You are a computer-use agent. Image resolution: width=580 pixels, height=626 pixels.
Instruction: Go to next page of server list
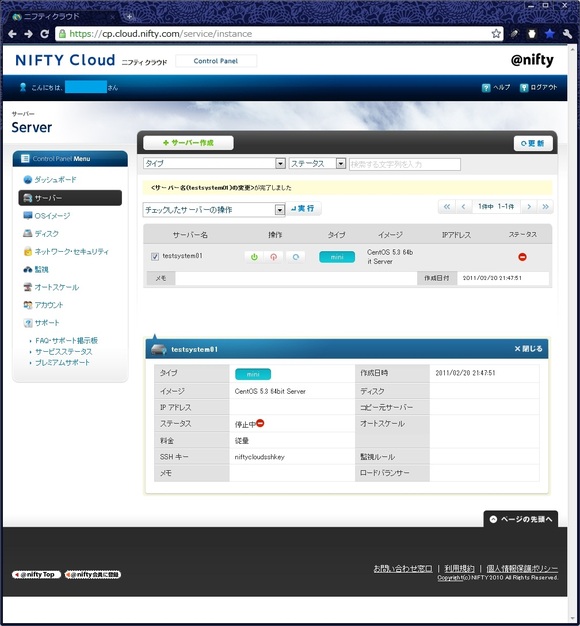(529, 206)
